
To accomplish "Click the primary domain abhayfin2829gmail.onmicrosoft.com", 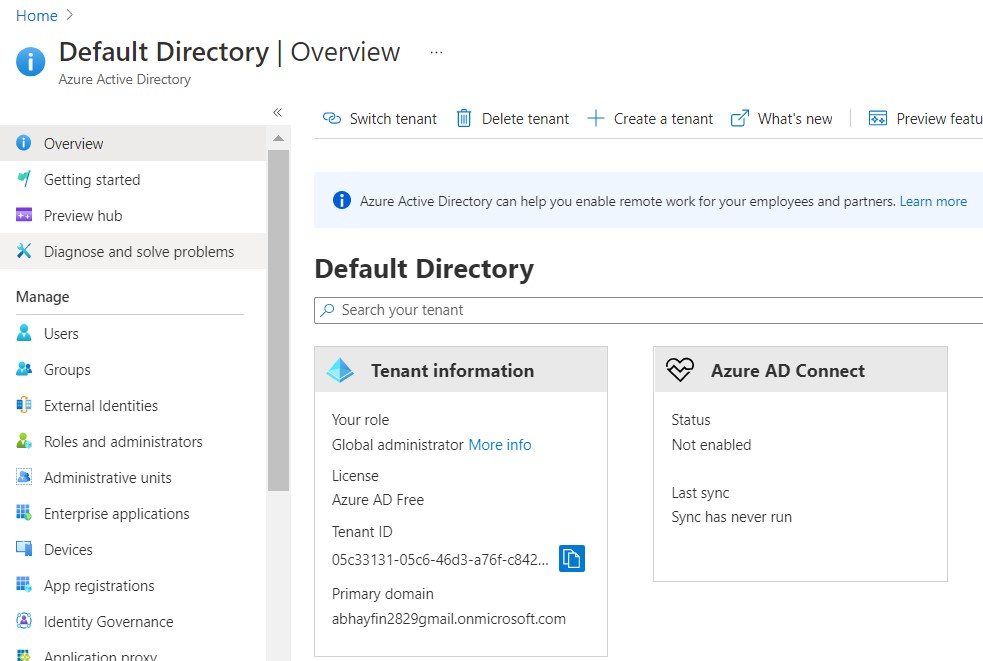I will coord(448,619).
